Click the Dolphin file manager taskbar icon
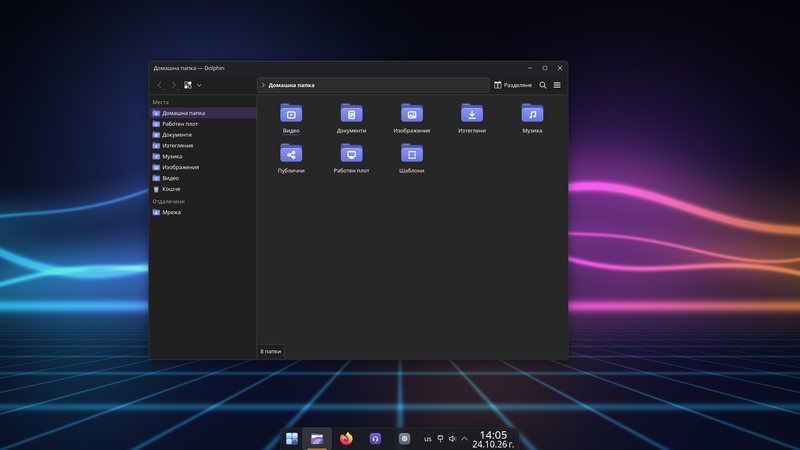Image resolution: width=800 pixels, height=450 pixels. (x=317, y=439)
